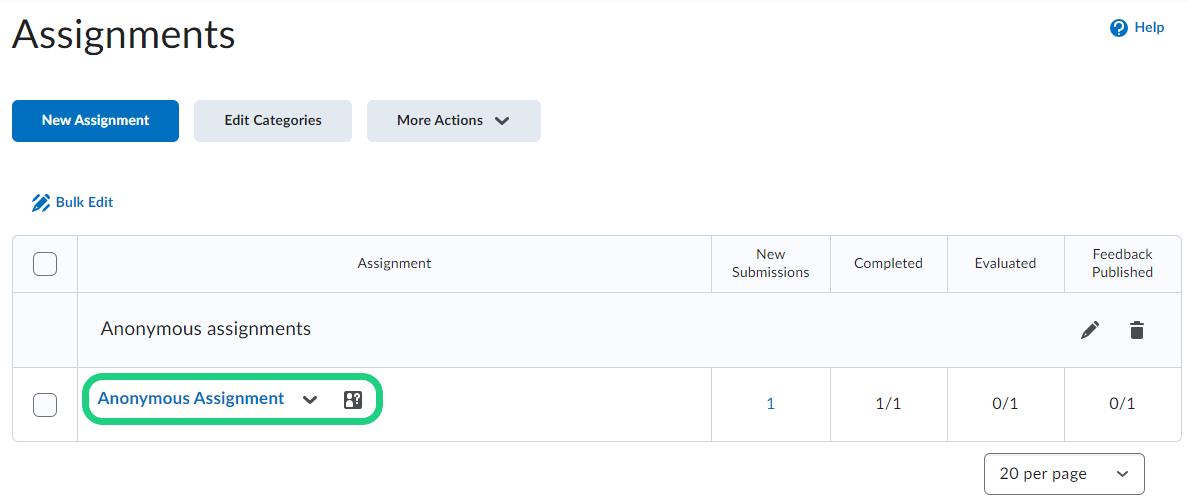Click the Help question mark icon
The image size is (1189, 500).
(1119, 28)
